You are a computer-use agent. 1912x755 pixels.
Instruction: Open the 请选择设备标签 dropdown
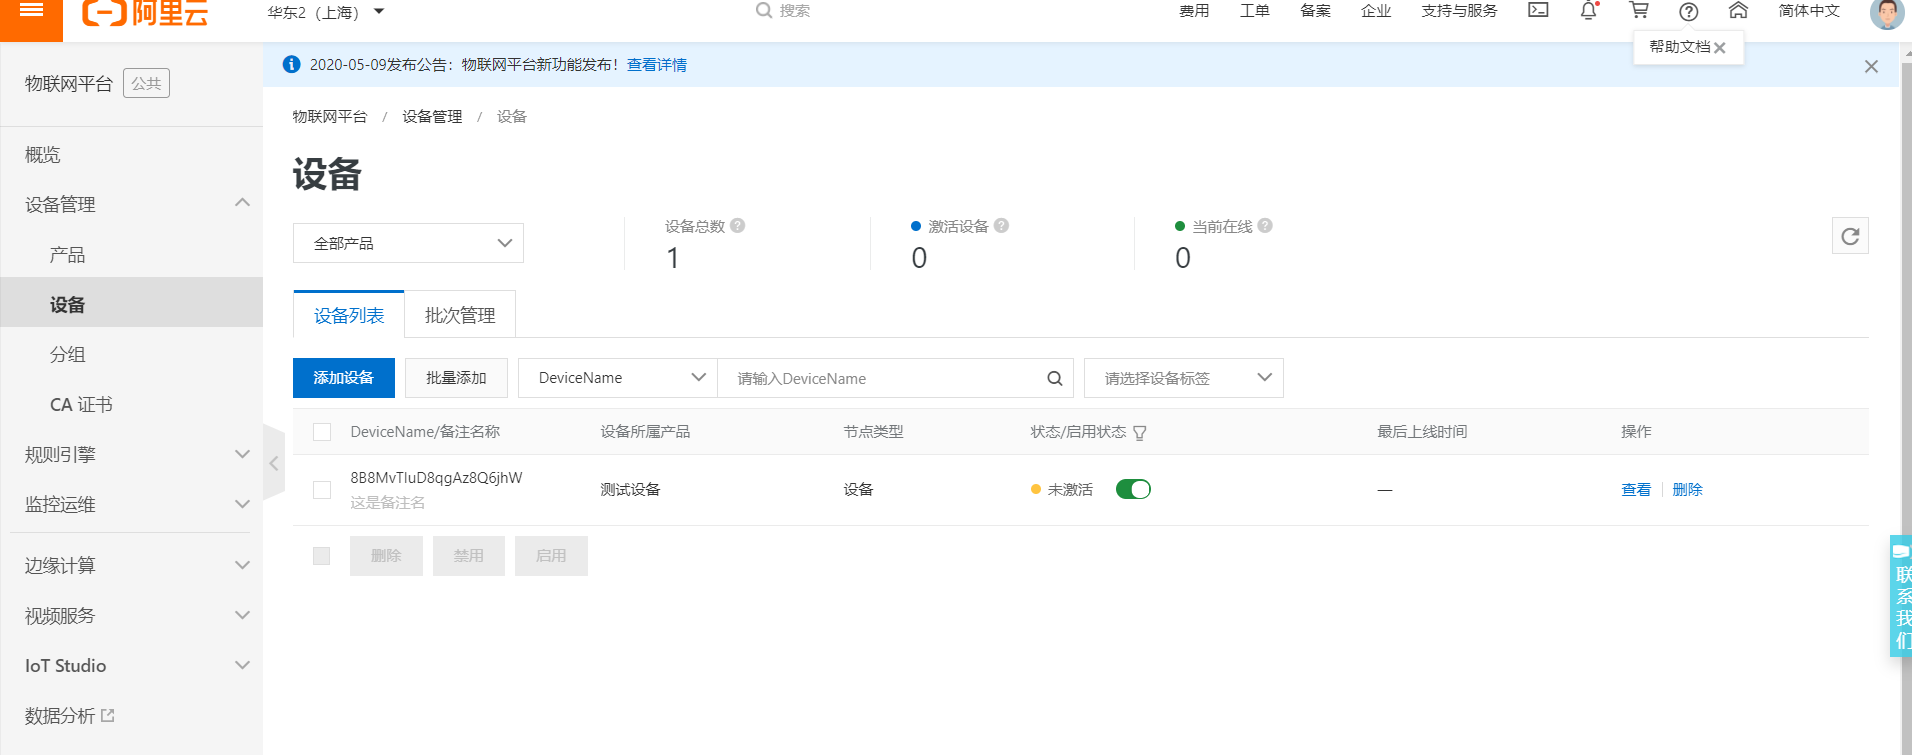pyautogui.click(x=1183, y=378)
